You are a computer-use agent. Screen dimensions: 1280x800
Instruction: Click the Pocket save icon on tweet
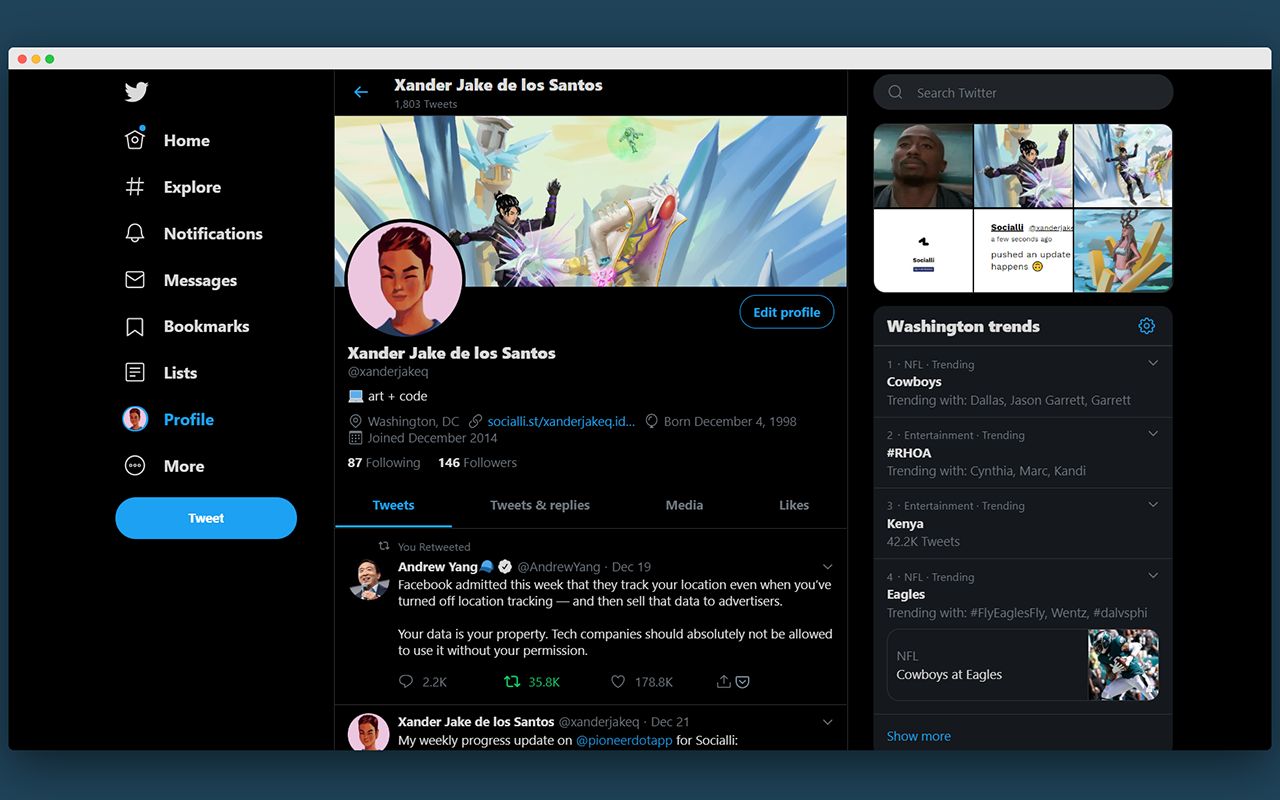point(742,682)
